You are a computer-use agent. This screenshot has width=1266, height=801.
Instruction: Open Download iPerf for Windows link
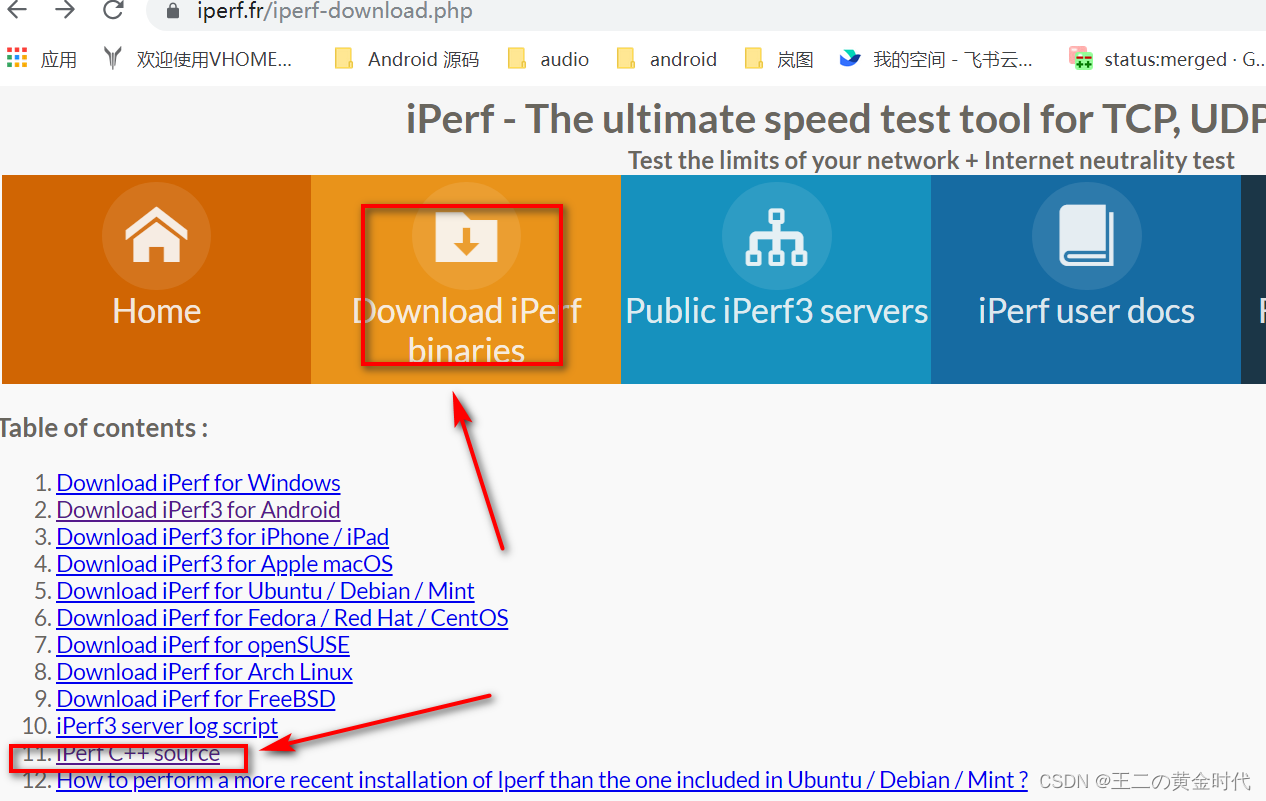tap(198, 483)
